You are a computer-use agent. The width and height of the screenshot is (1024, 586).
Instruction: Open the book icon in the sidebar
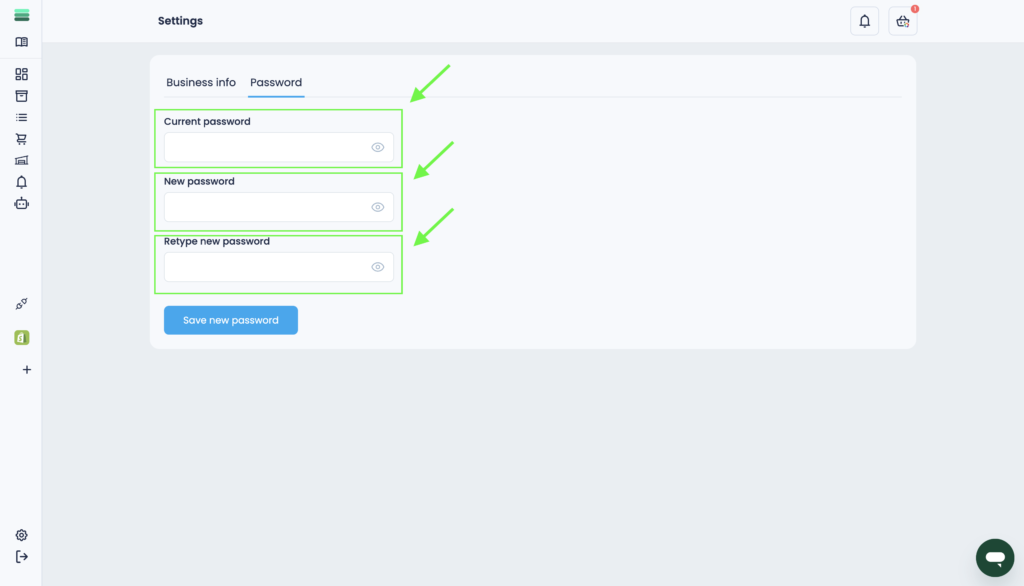pyautogui.click(x=21, y=42)
